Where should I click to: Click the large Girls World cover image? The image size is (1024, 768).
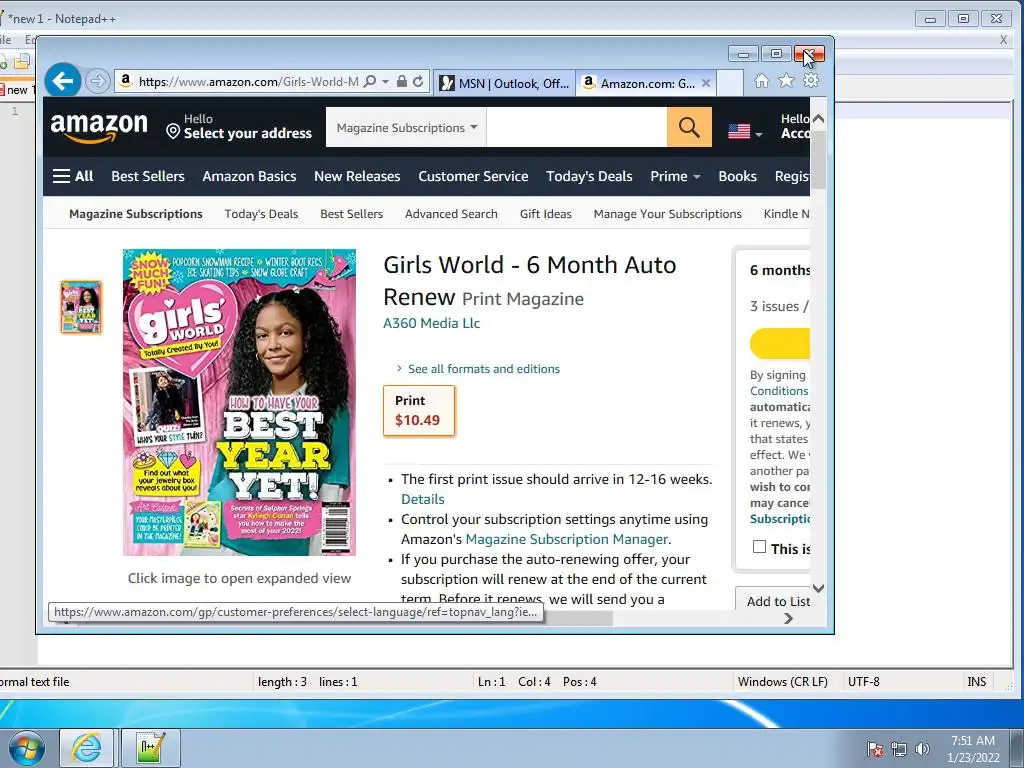pyautogui.click(x=239, y=402)
